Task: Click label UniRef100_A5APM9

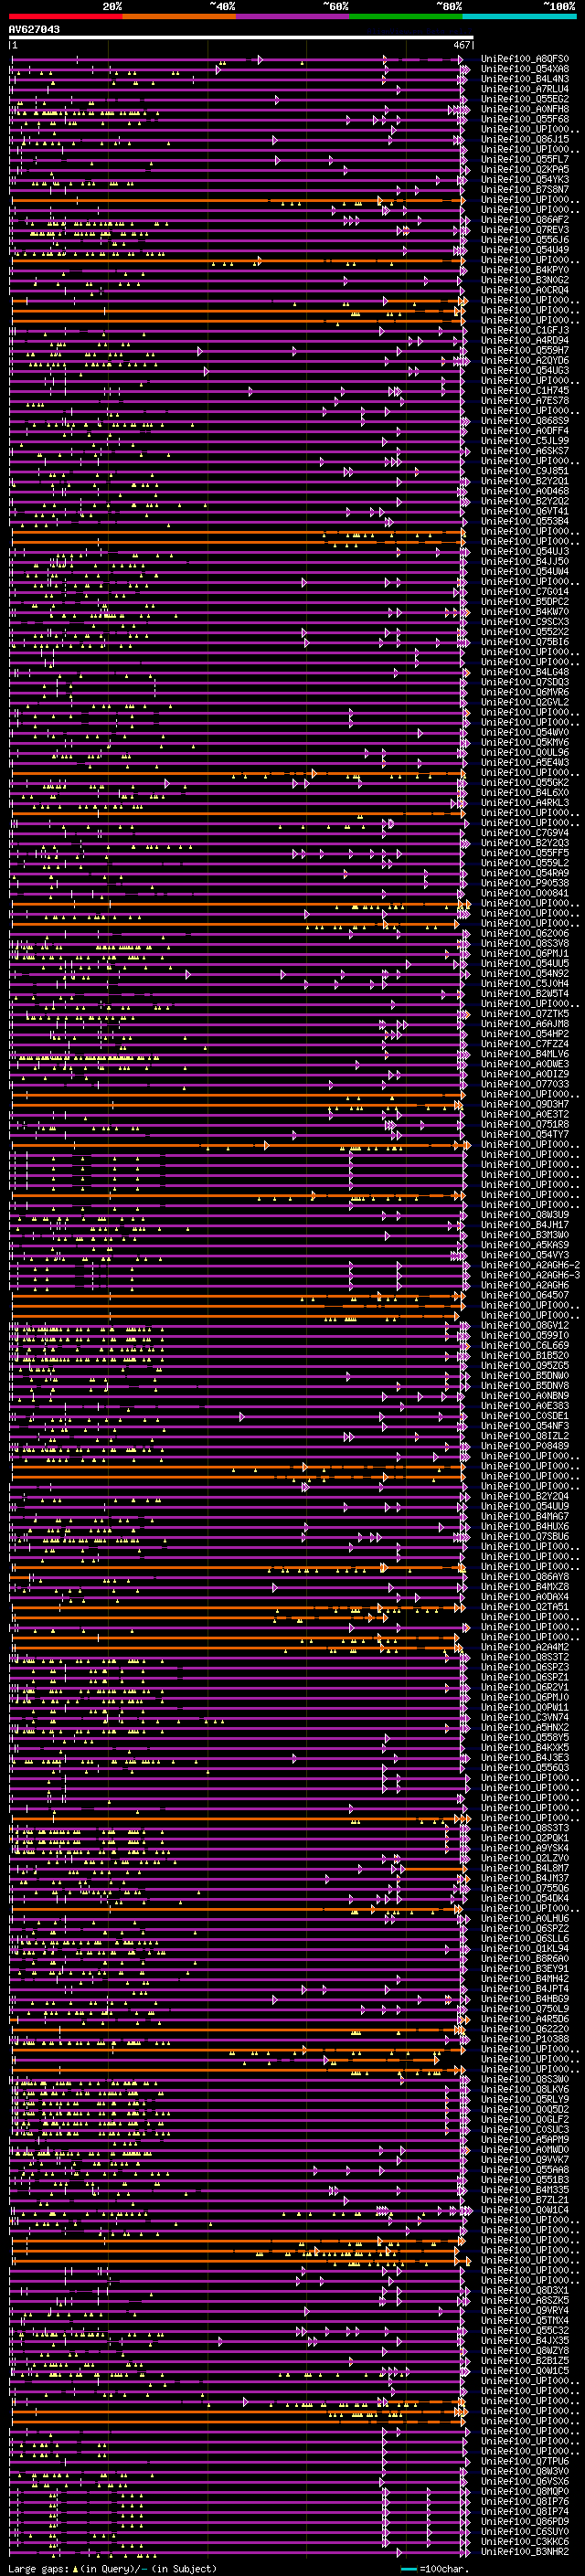Action: [x=525, y=2139]
